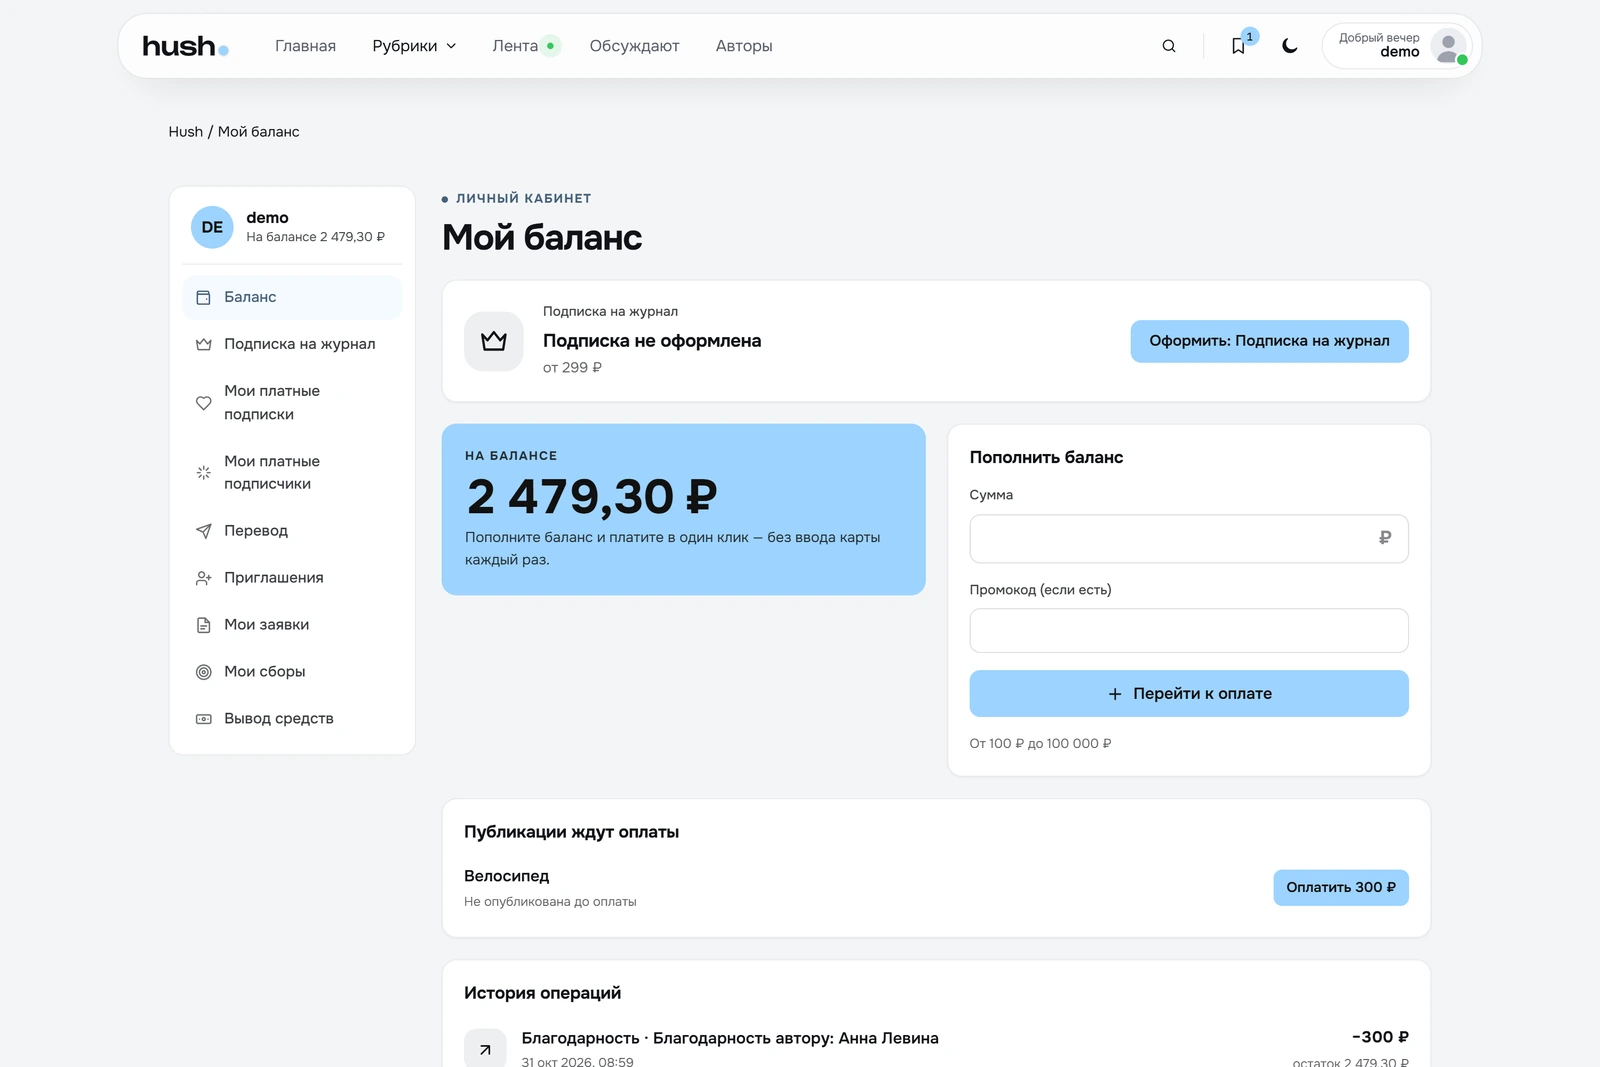Toggle dark mode moon icon
This screenshot has height=1067, width=1600.
click(1290, 46)
